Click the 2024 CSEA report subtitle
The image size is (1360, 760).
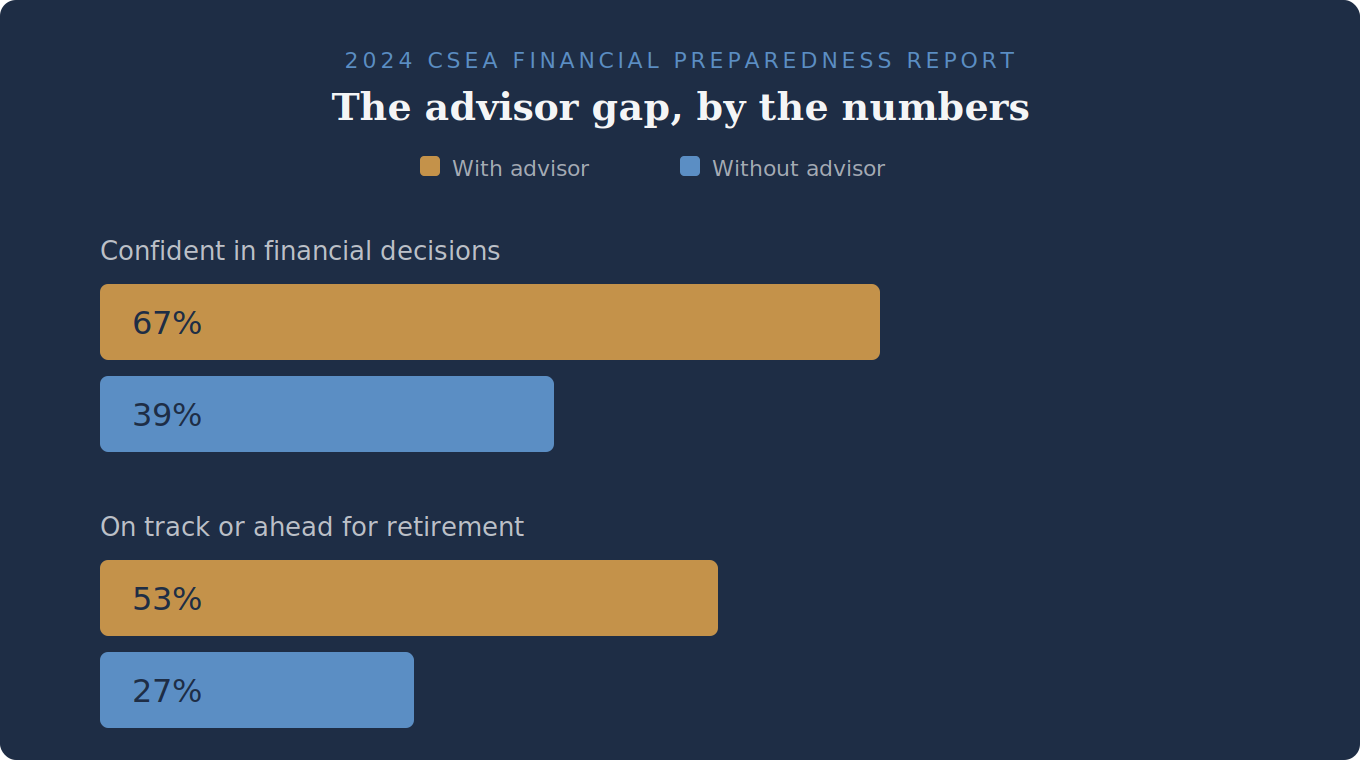[680, 61]
